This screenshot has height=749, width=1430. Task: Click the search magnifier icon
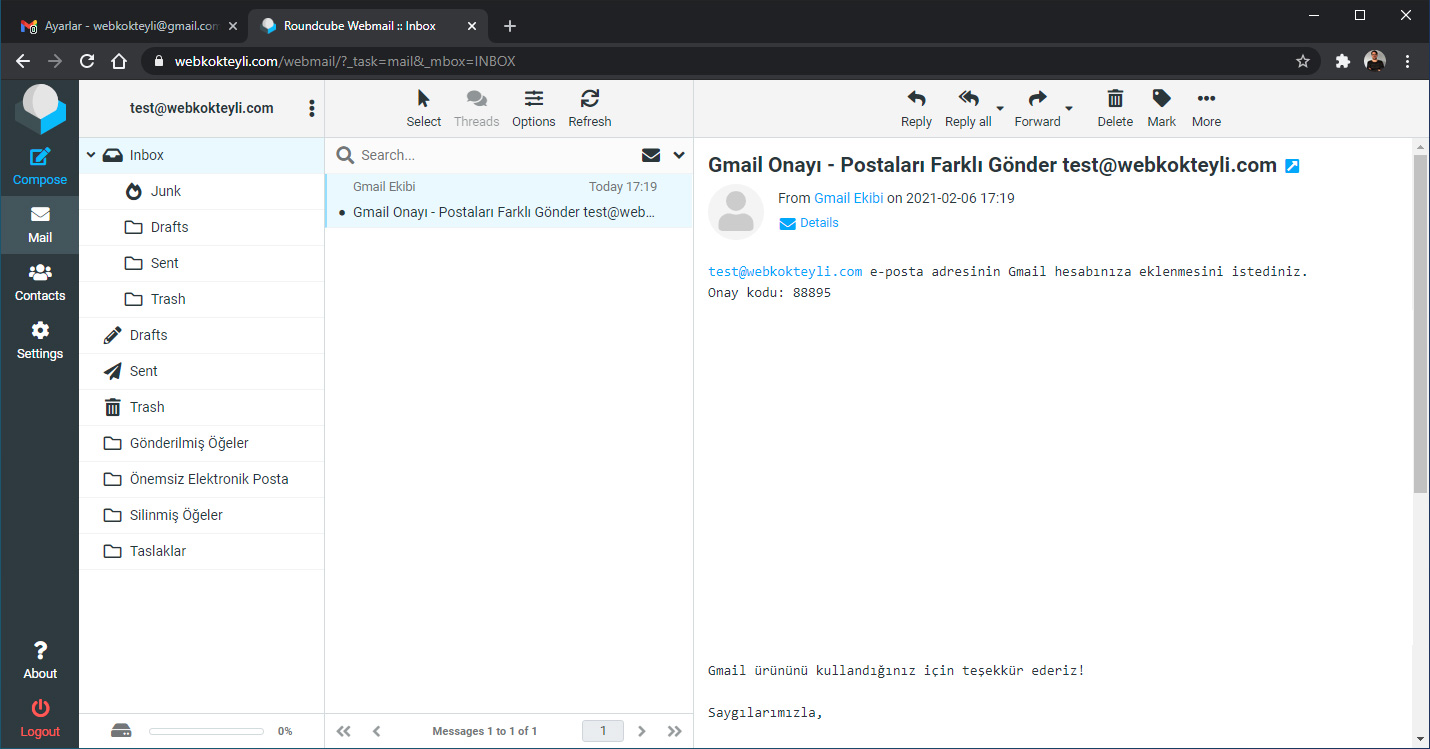coord(345,155)
